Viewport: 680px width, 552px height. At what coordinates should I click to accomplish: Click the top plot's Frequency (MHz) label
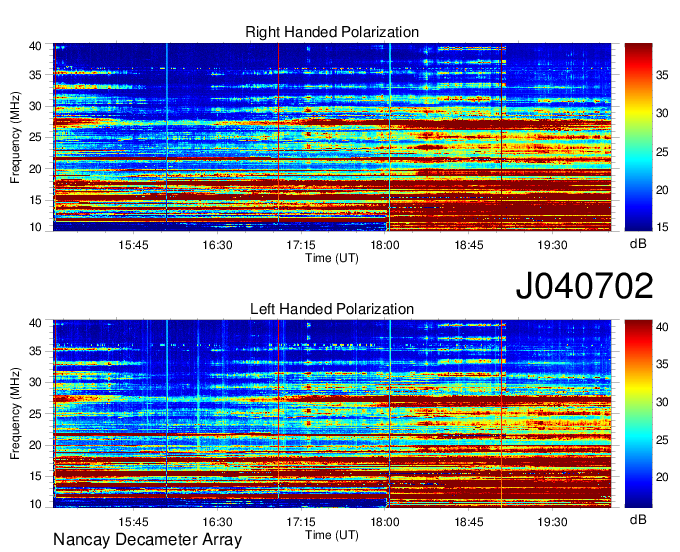tap(15, 137)
